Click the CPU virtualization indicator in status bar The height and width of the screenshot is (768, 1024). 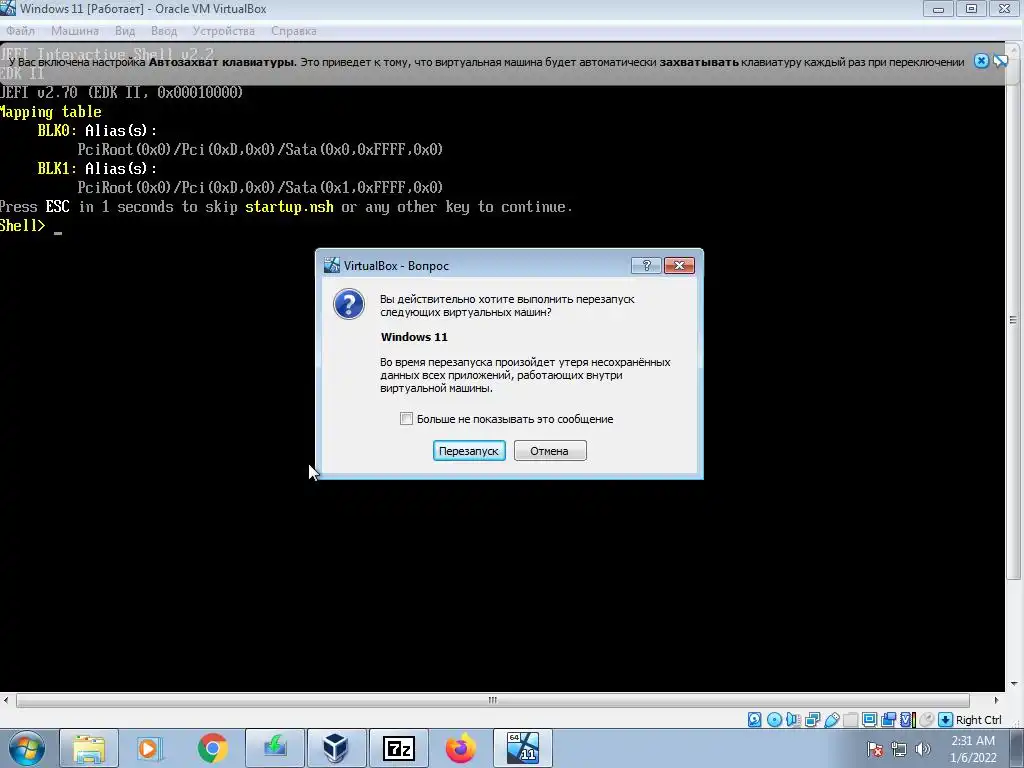908,720
